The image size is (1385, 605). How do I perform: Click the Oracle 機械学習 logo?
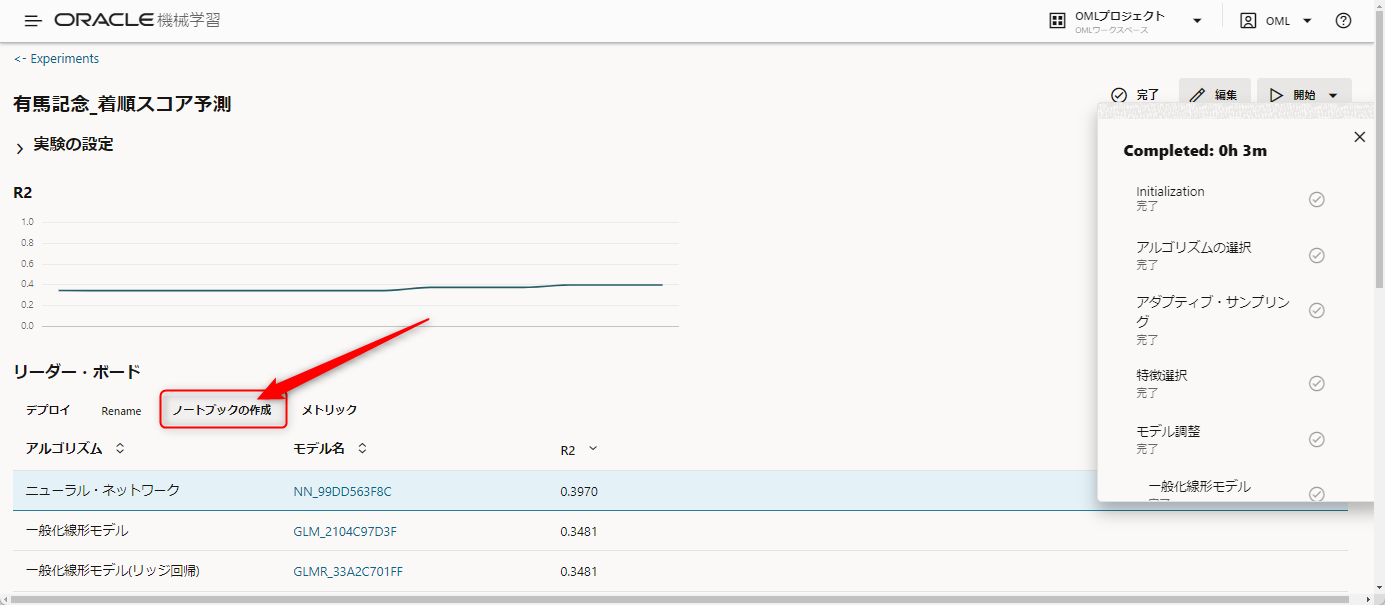click(x=137, y=21)
